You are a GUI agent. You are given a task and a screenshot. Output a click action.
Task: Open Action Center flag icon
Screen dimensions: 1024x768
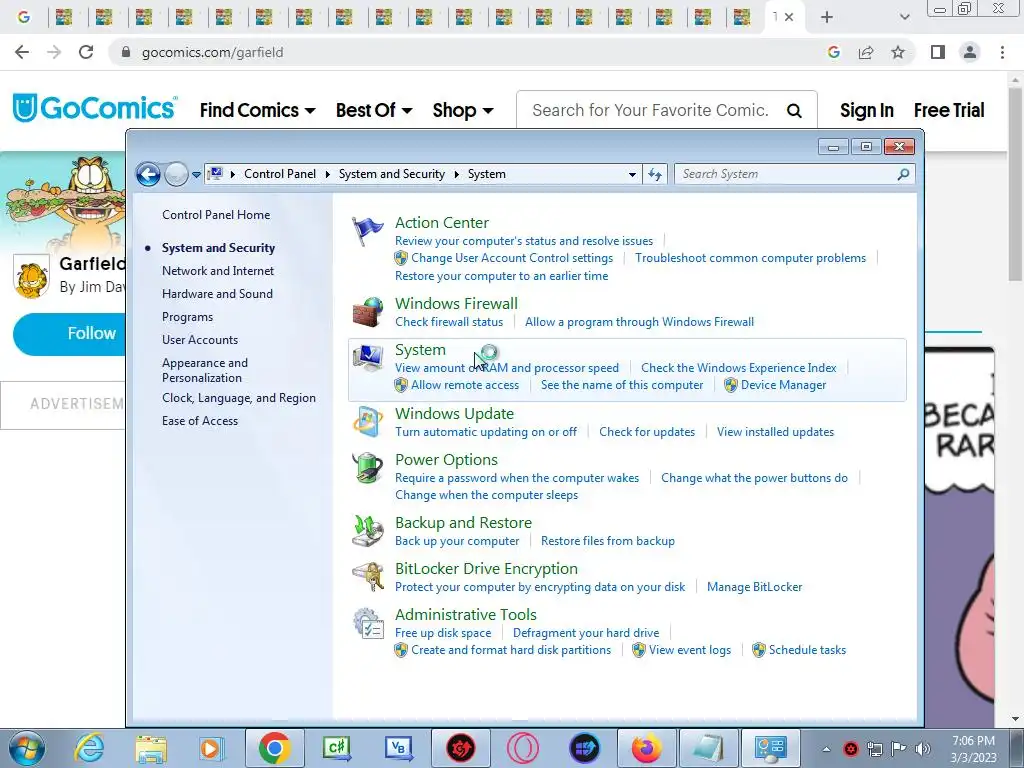(368, 231)
